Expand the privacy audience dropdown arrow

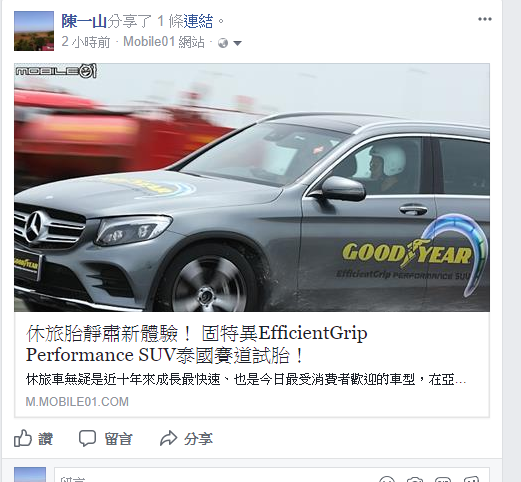coord(237,43)
